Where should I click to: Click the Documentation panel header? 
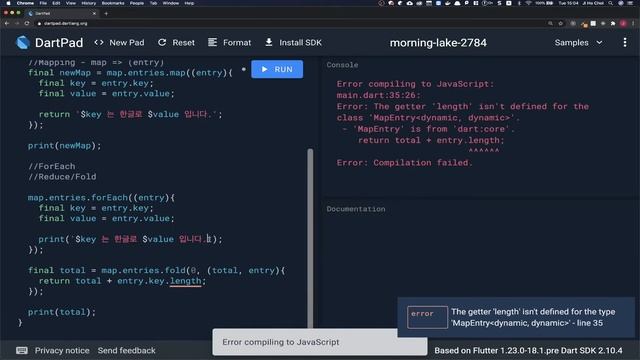pyautogui.click(x=356, y=209)
